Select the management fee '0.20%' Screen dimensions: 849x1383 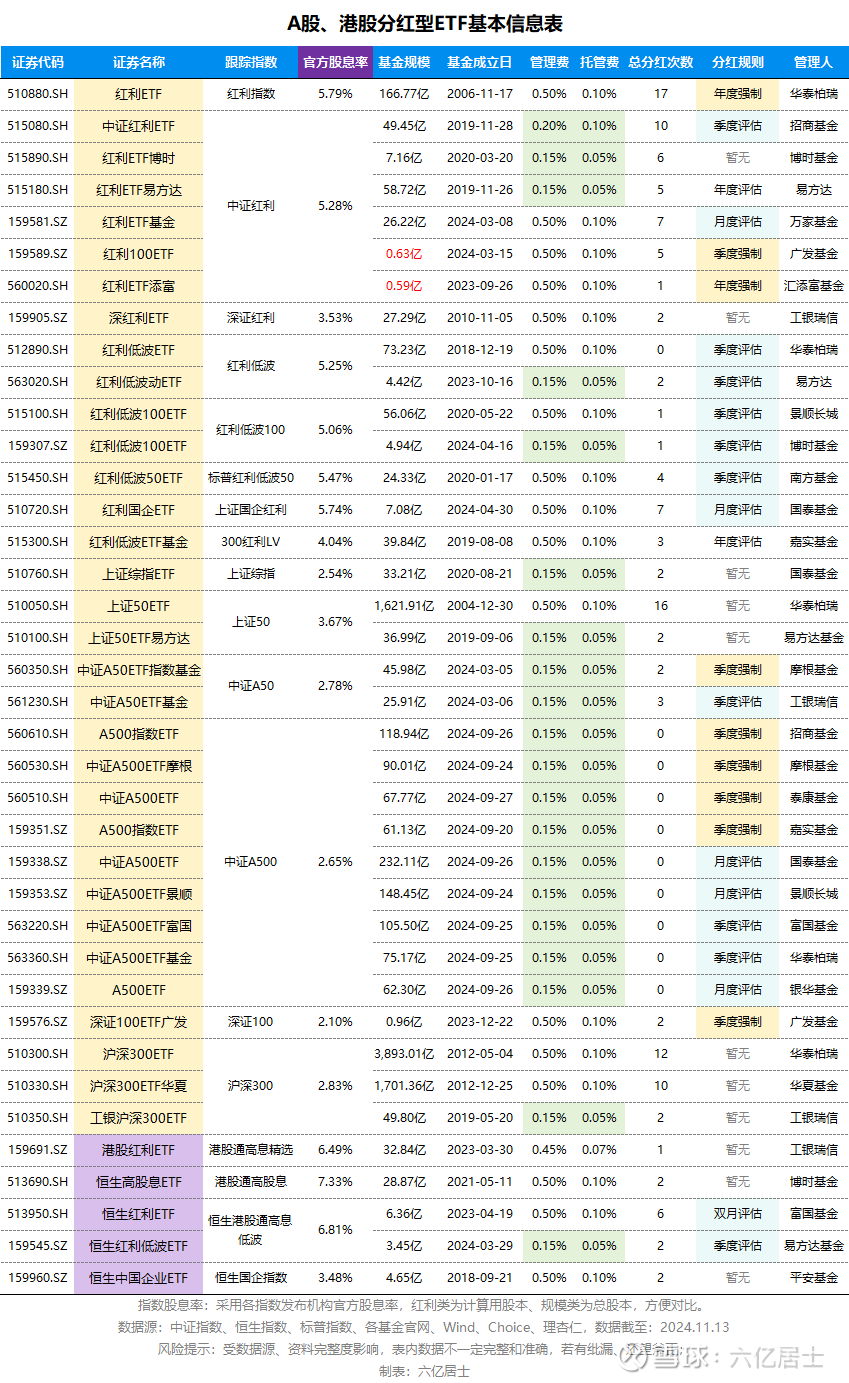(549, 126)
